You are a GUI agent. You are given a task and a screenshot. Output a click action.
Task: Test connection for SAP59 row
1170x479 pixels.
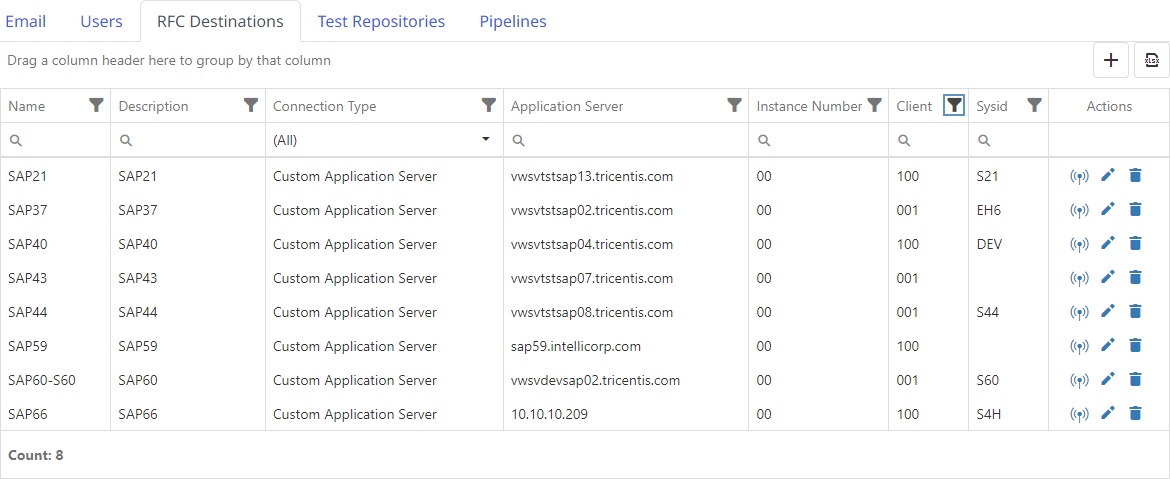tap(1079, 346)
